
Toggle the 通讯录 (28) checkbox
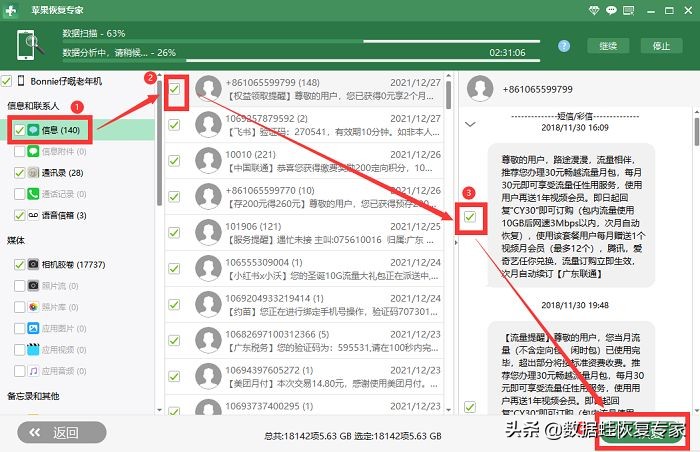(19, 172)
